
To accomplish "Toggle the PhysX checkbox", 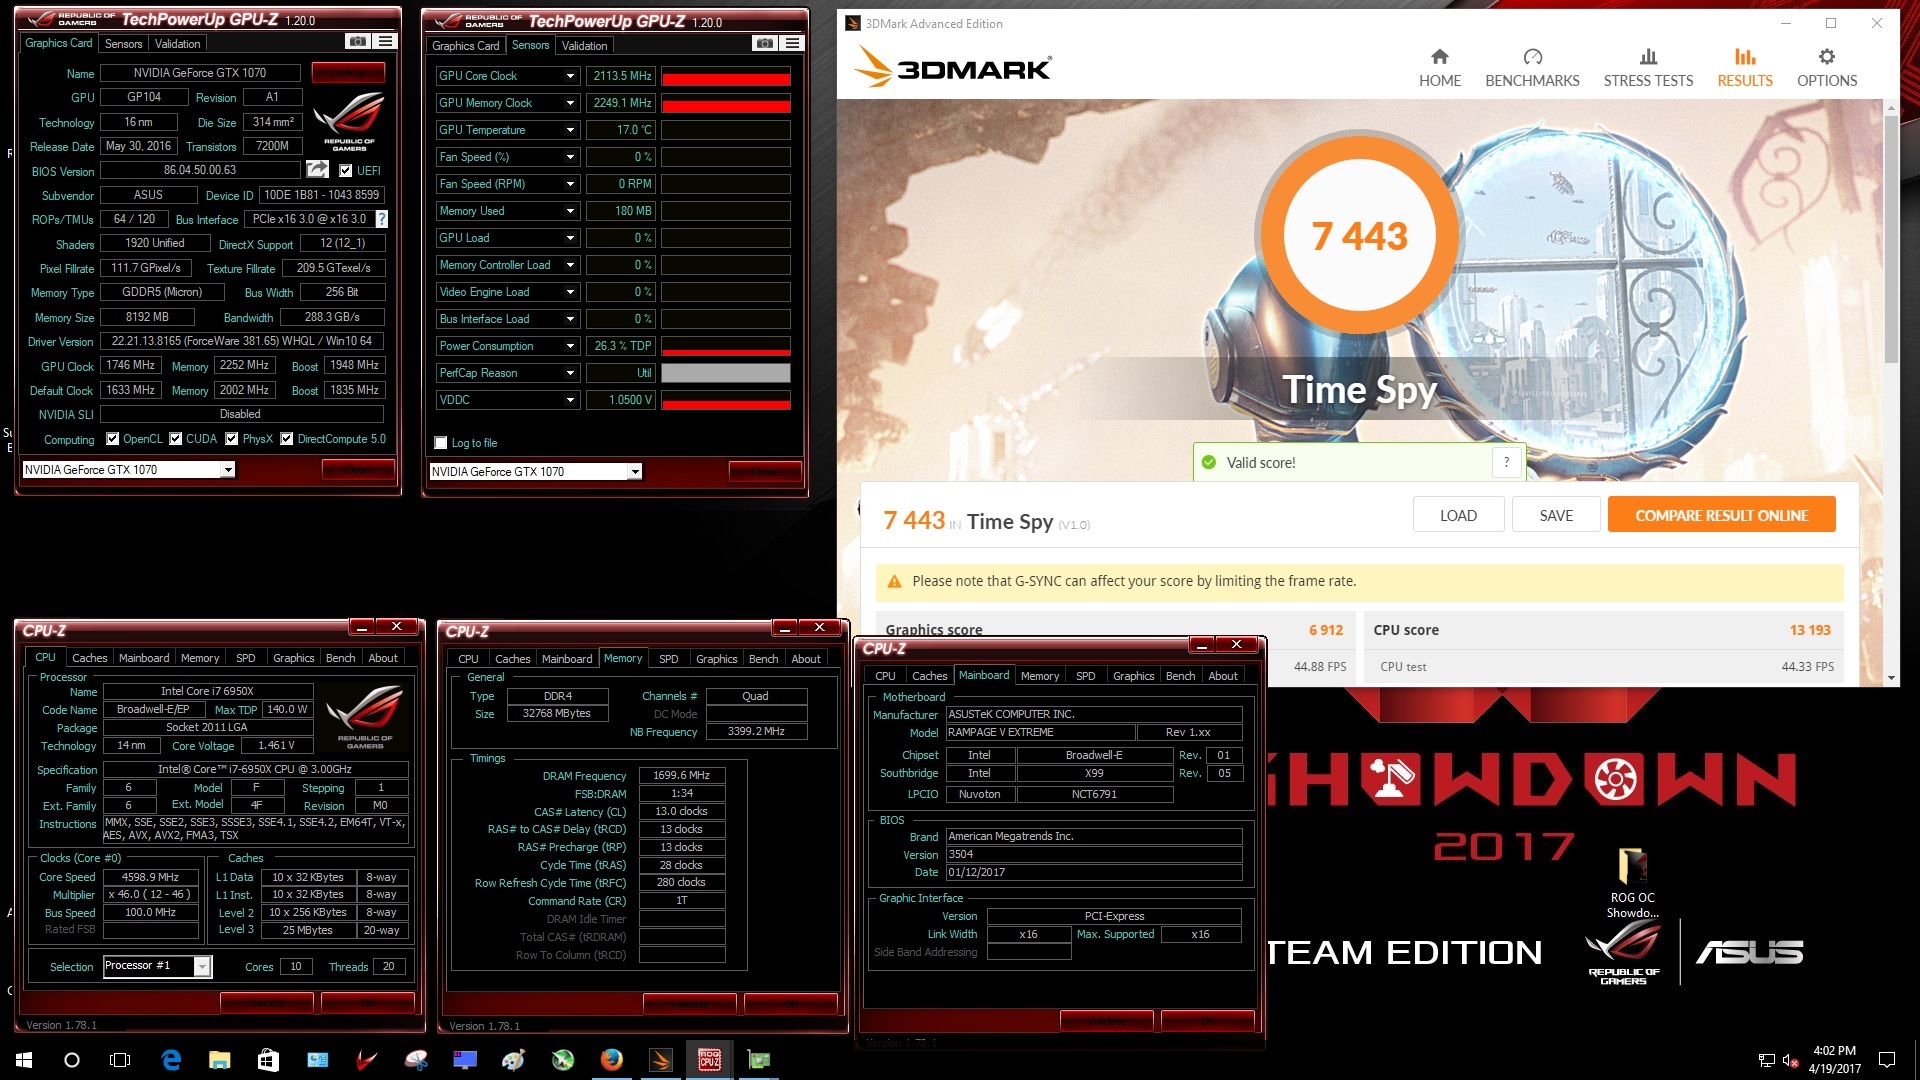I will click(231, 438).
